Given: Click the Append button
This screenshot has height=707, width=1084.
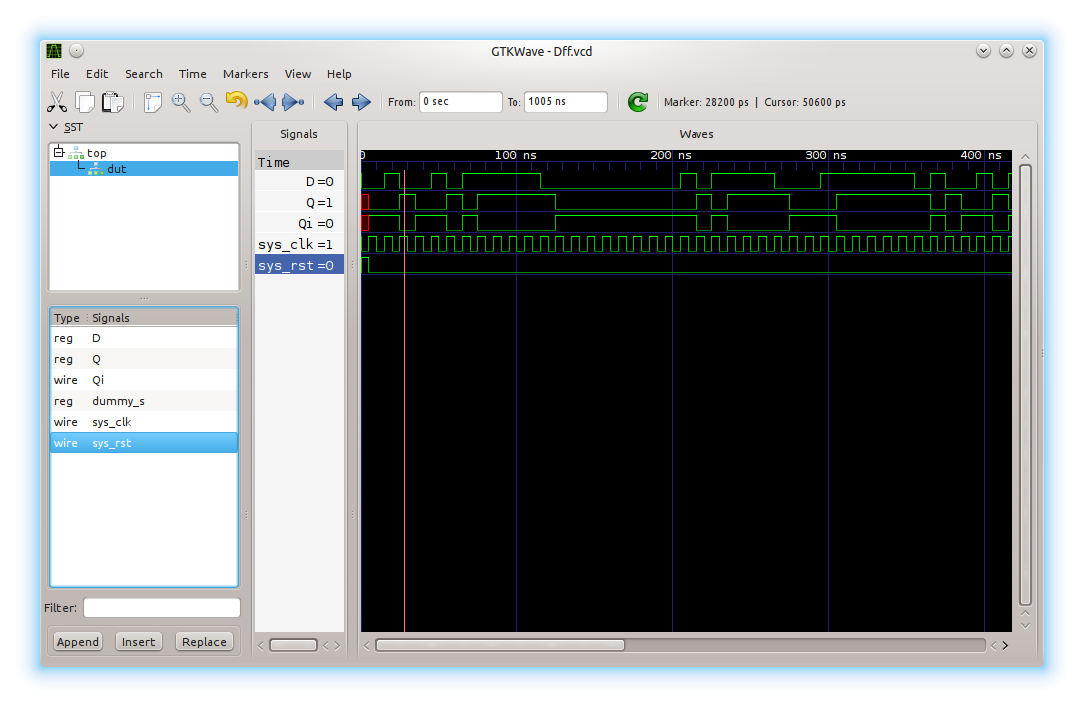Looking at the screenshot, I should 78,642.
